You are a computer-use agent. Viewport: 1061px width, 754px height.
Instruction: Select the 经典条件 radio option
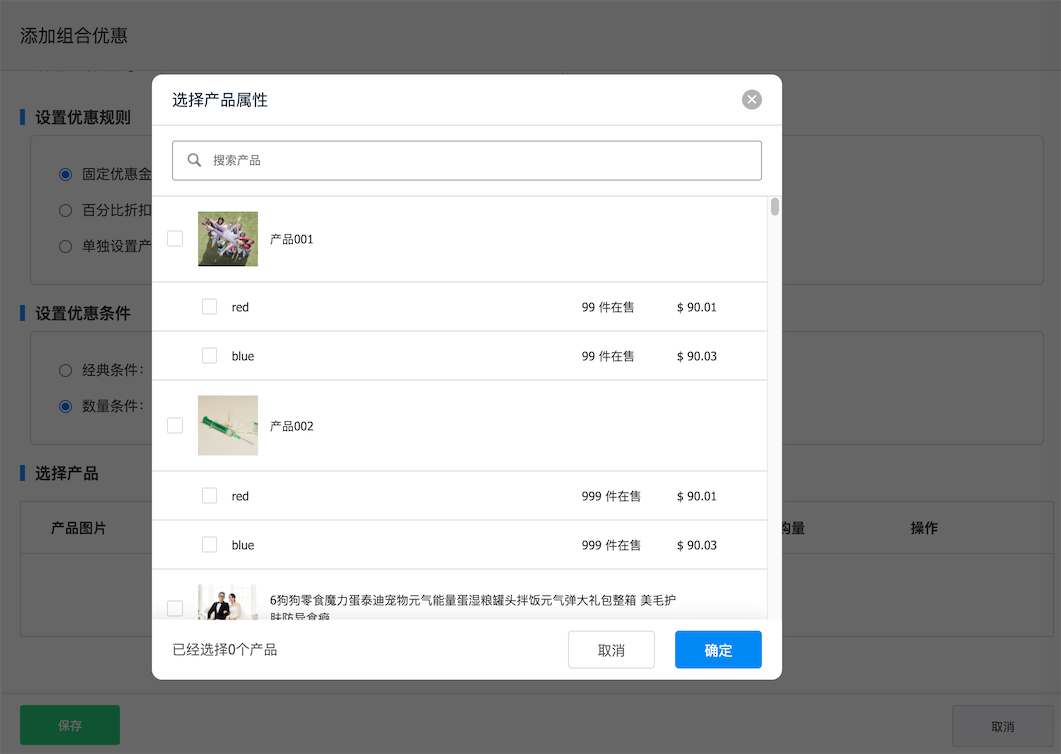click(x=64, y=369)
